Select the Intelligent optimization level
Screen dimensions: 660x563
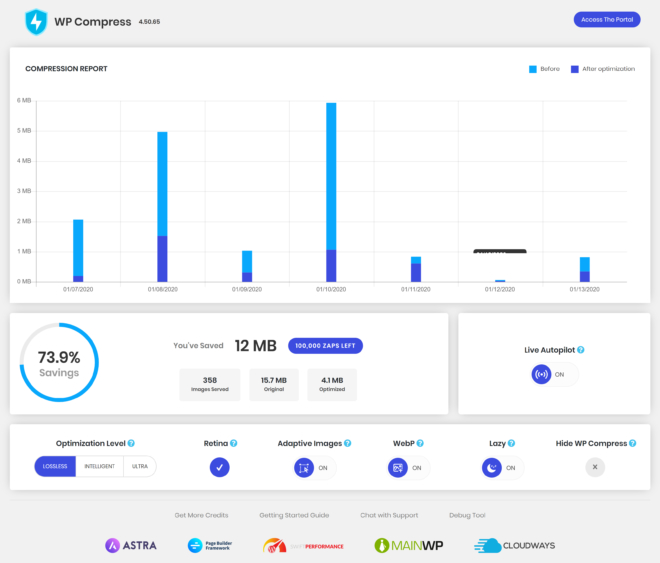99,466
